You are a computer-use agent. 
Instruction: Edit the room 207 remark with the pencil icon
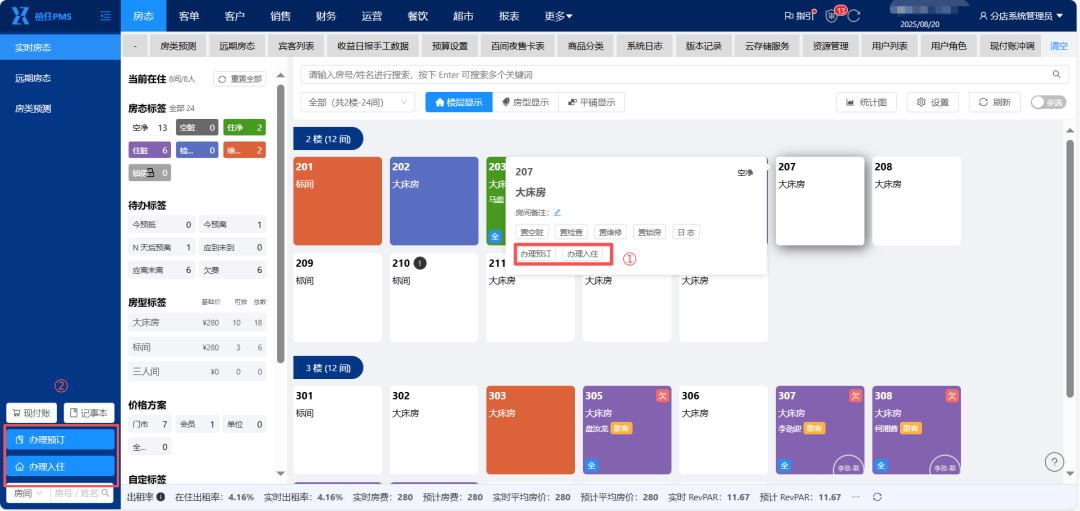coord(557,212)
